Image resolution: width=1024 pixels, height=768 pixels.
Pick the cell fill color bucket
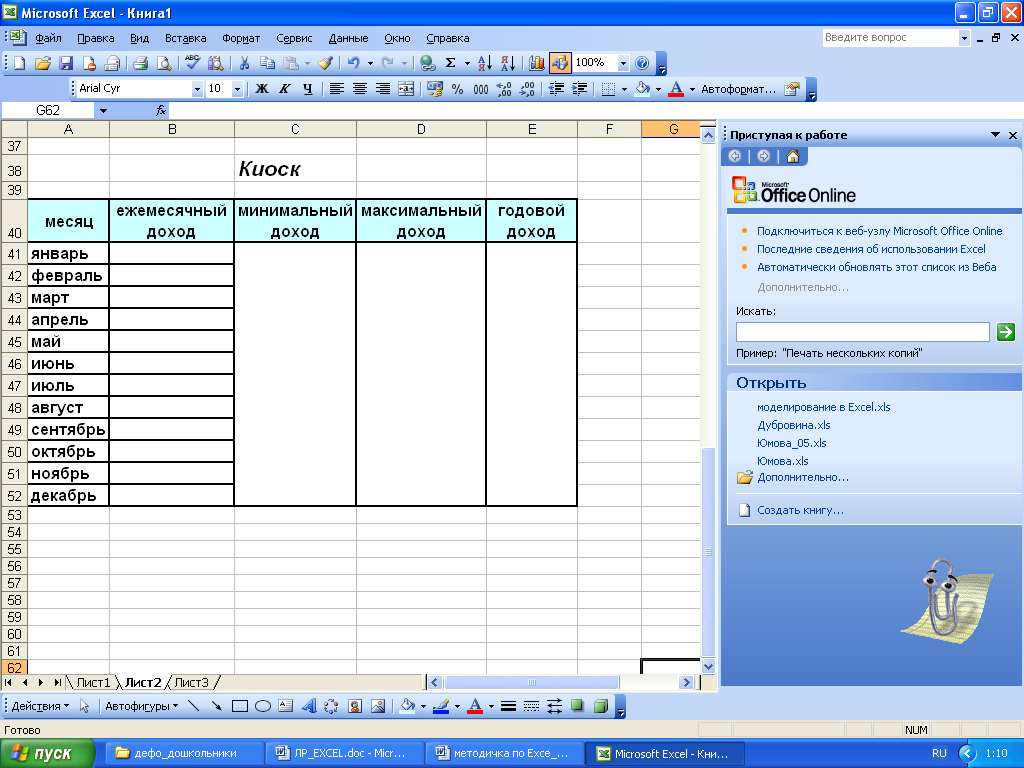pos(642,89)
